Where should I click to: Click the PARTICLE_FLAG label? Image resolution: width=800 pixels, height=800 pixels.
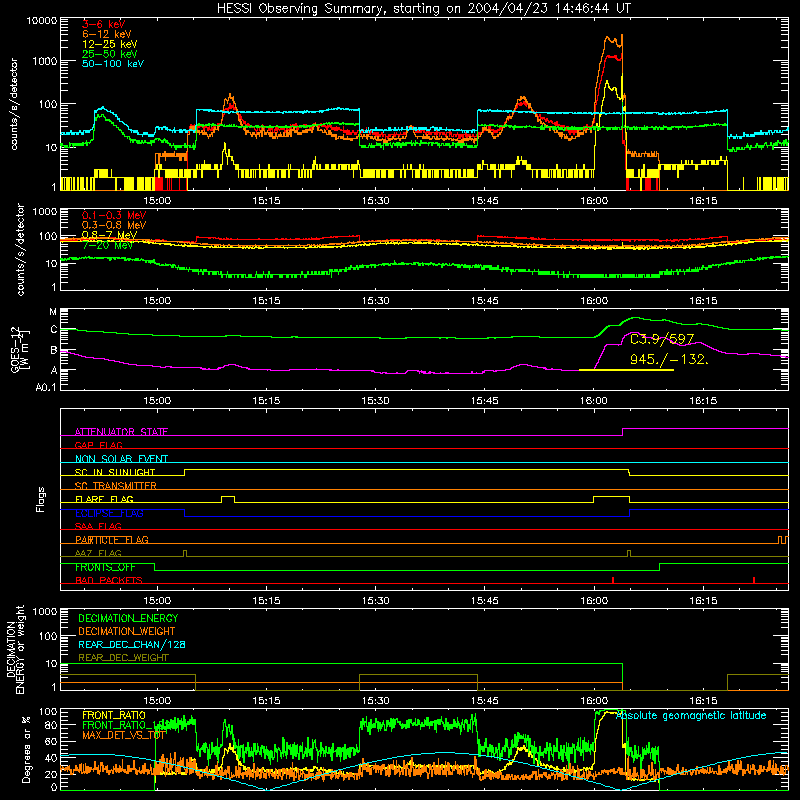(112, 539)
